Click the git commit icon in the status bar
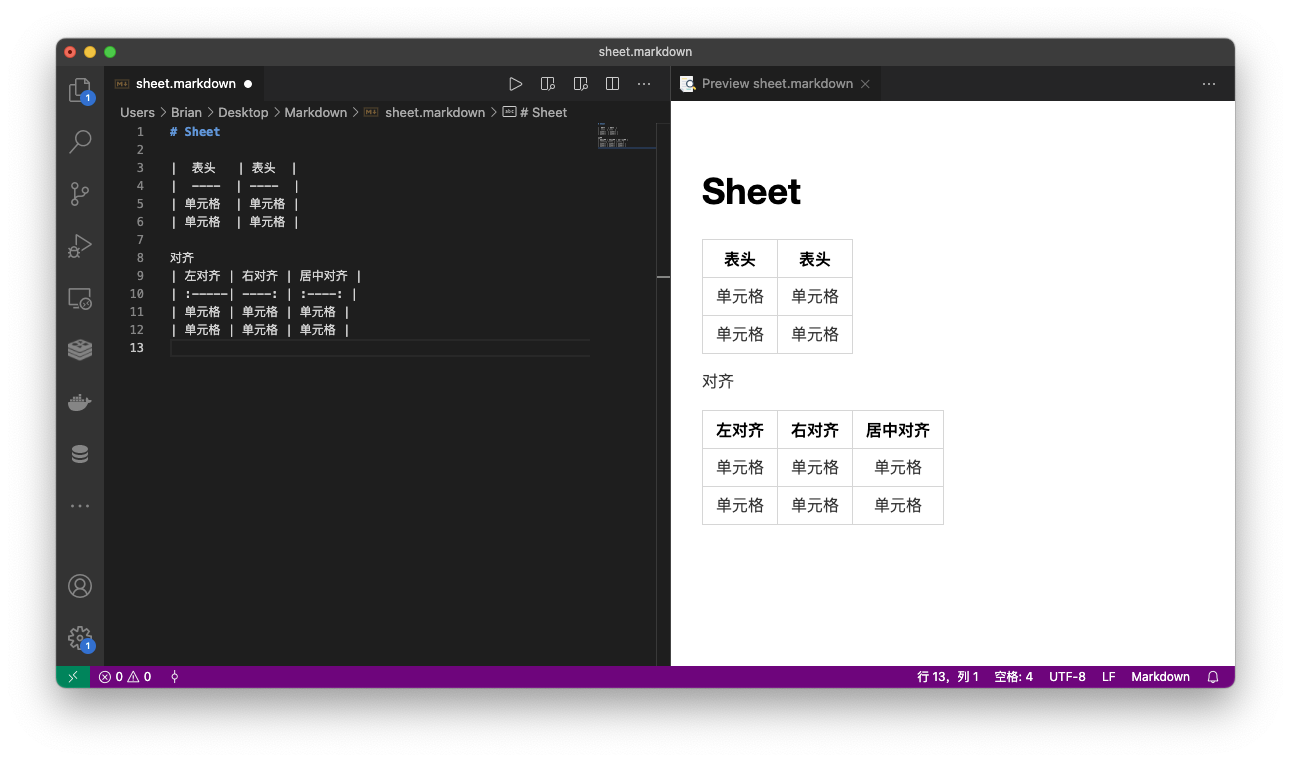1291x762 pixels. click(x=174, y=677)
